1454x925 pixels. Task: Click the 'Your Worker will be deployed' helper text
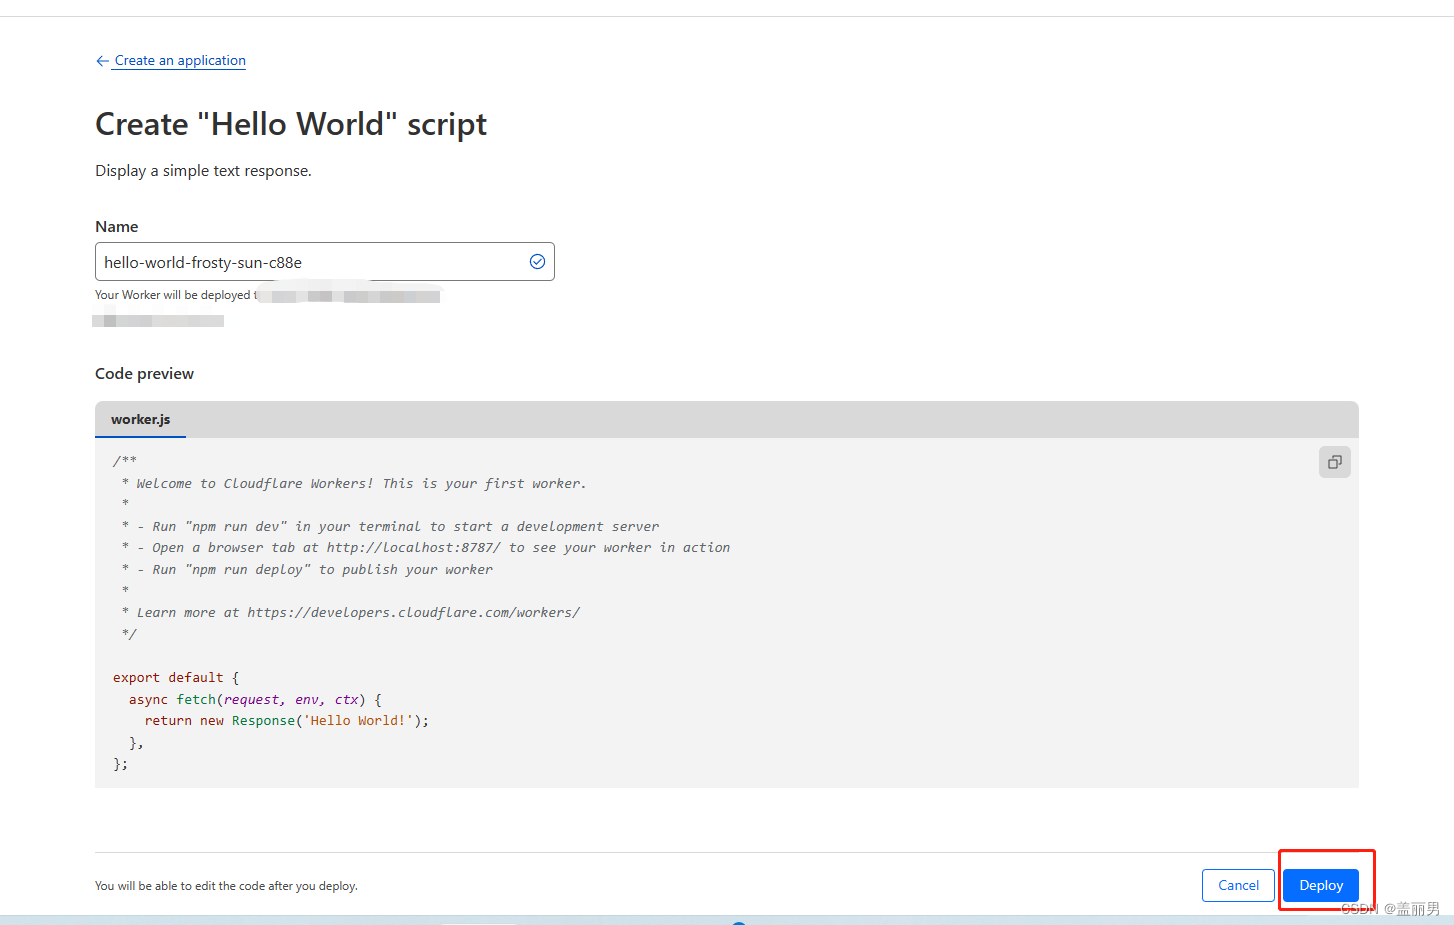(x=175, y=295)
